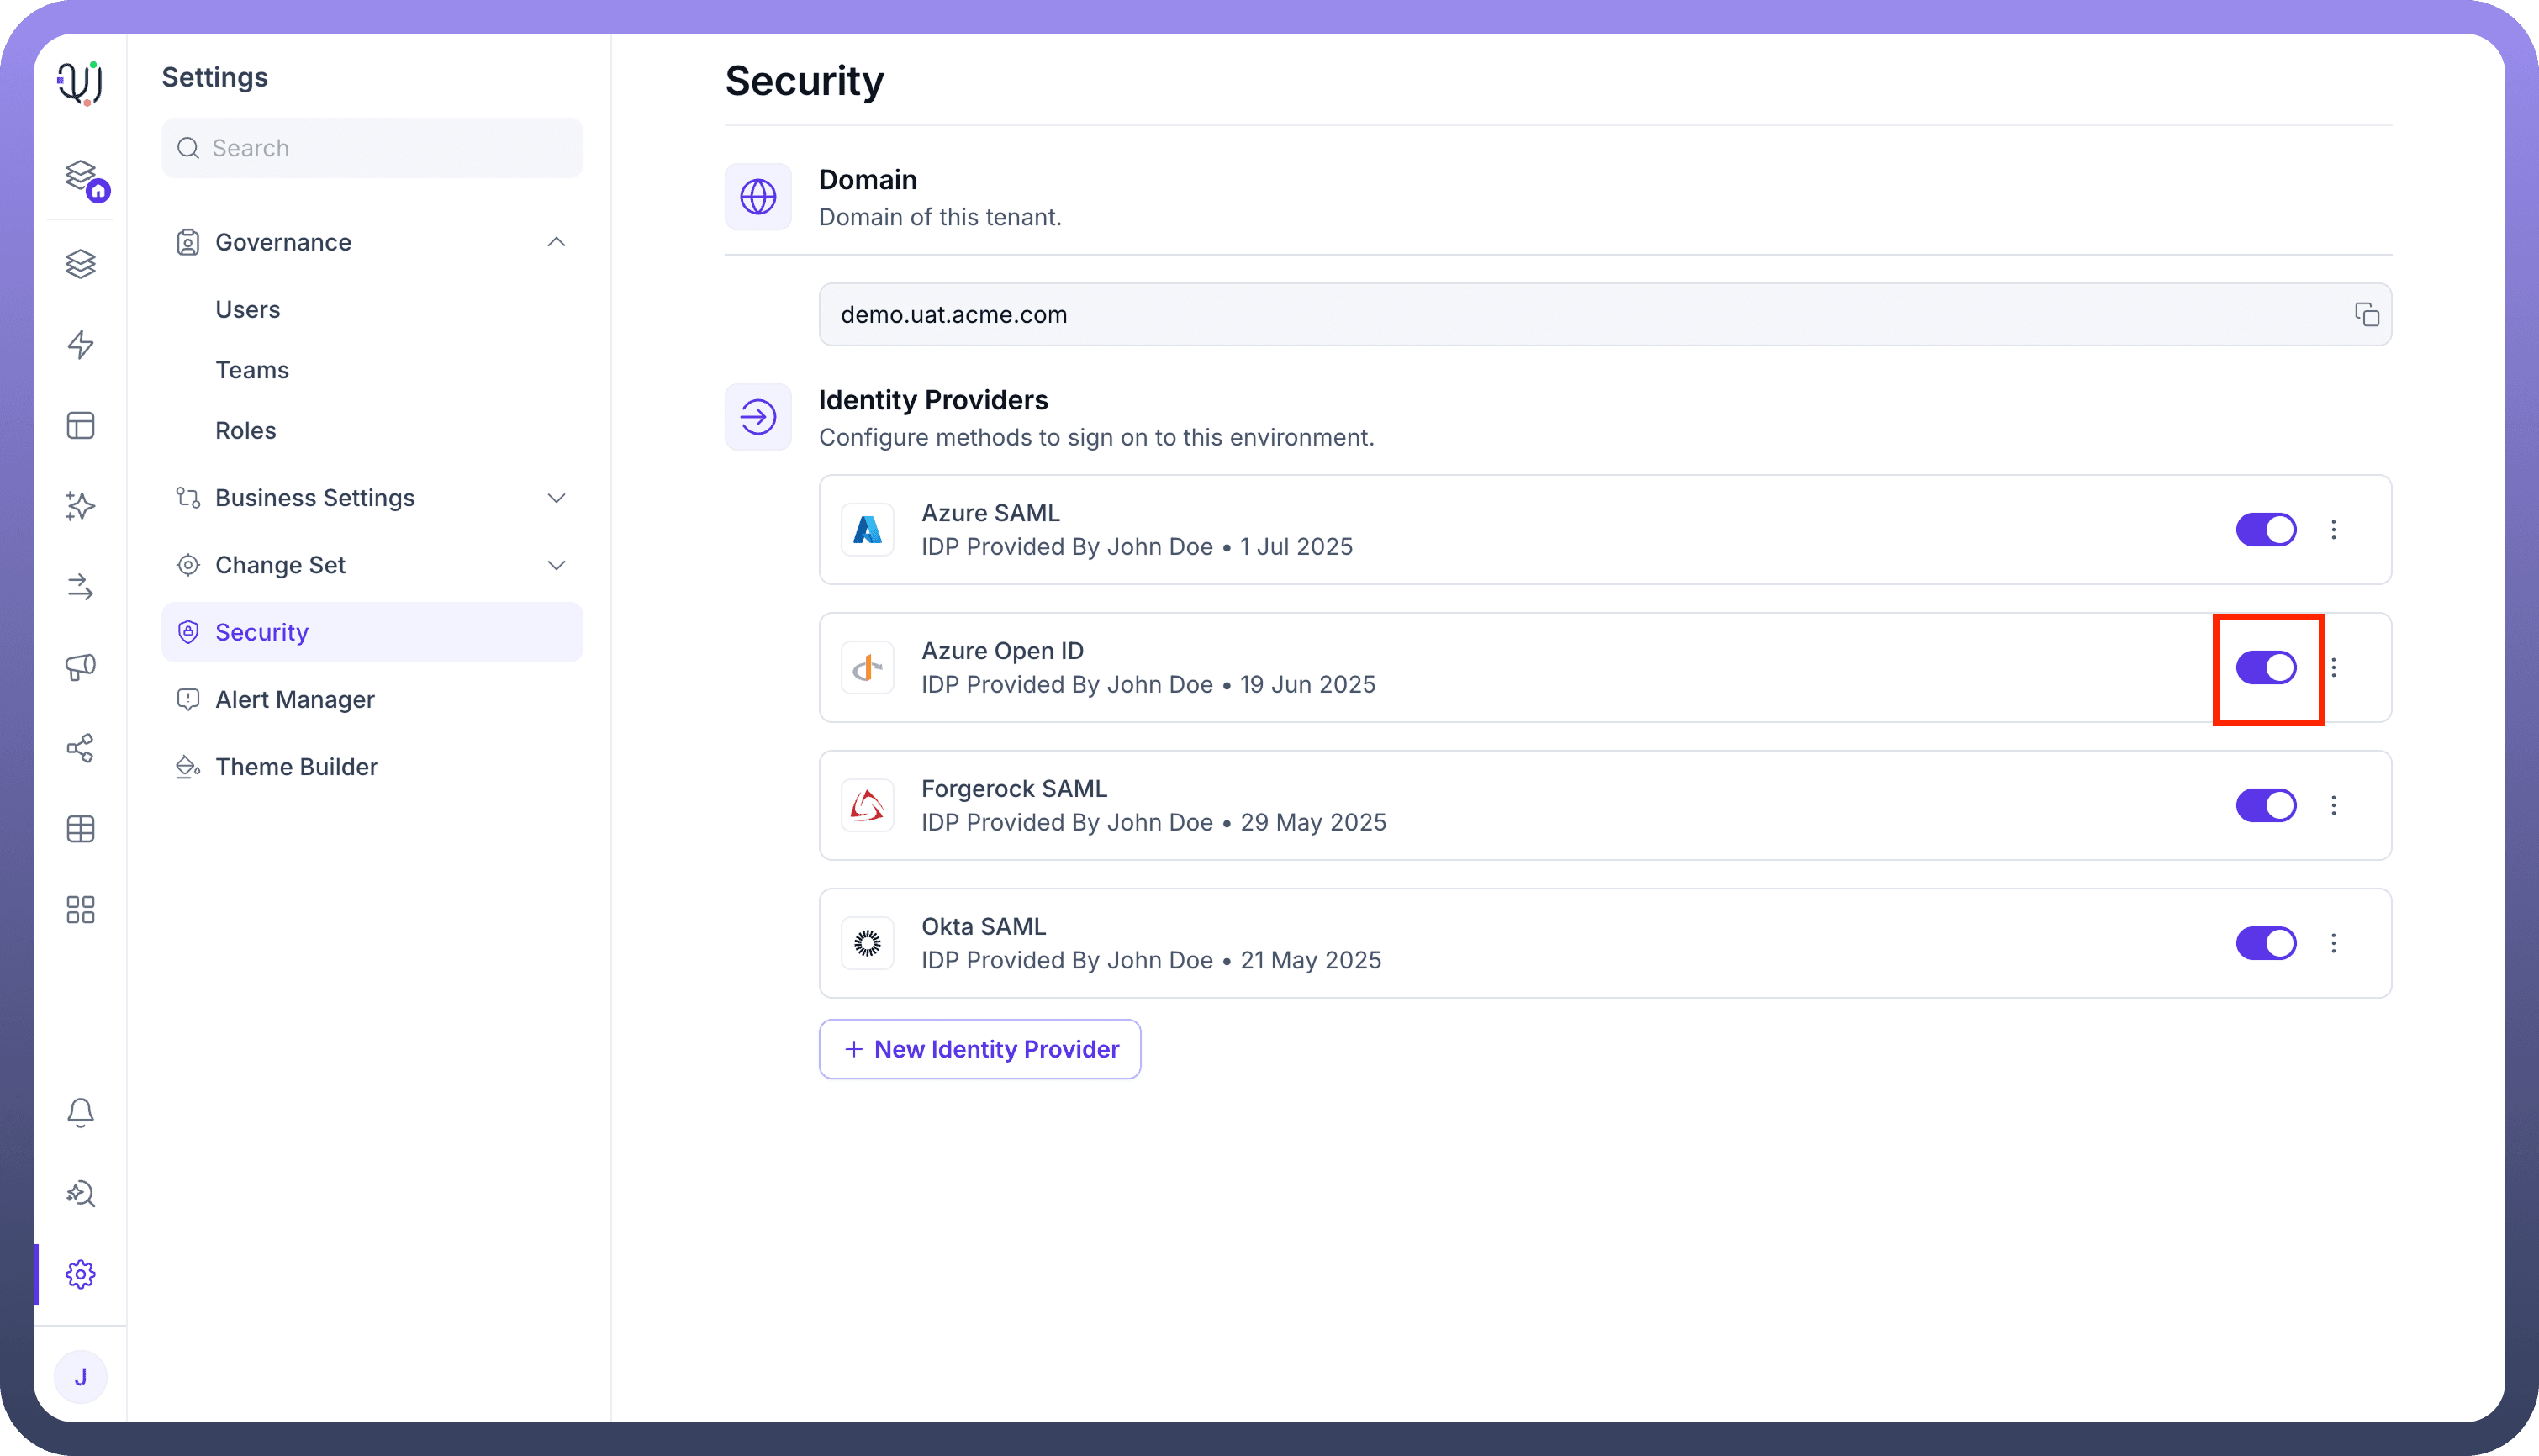Image resolution: width=2539 pixels, height=1456 pixels.
Task: Go to Alert Manager settings
Action: pos(294,700)
